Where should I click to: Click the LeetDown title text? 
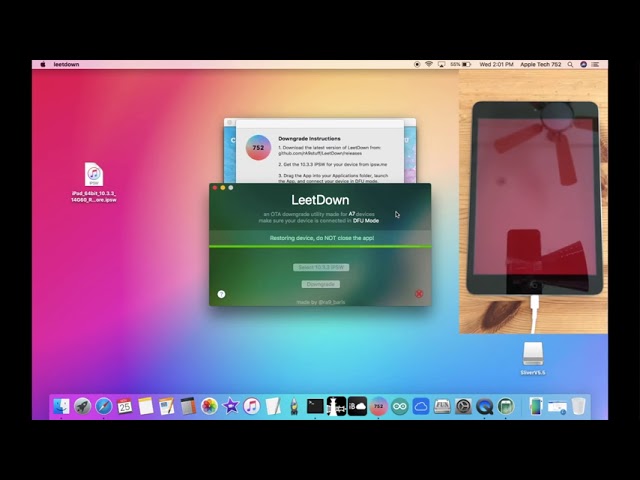(320, 200)
